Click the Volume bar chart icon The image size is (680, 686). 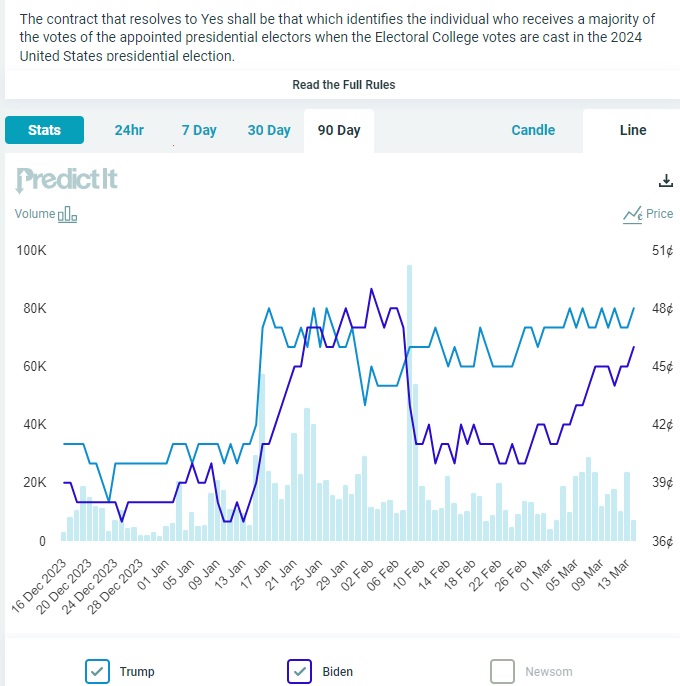click(68, 214)
